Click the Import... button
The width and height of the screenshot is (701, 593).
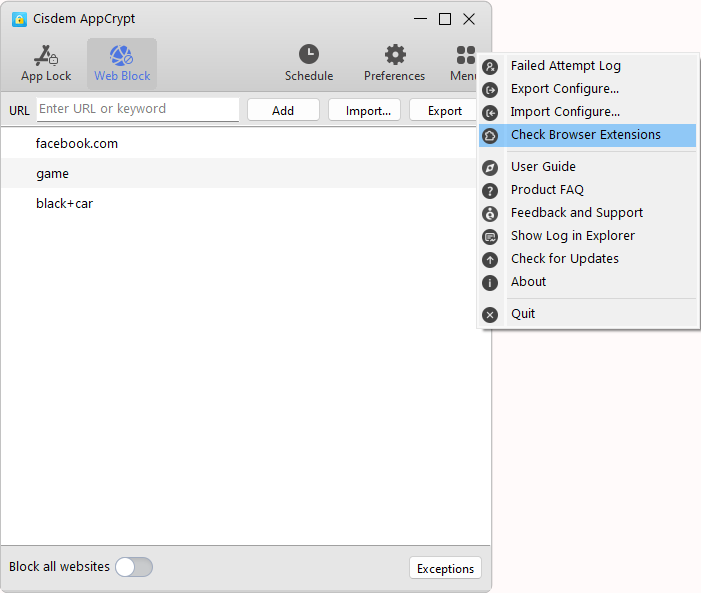pos(364,110)
